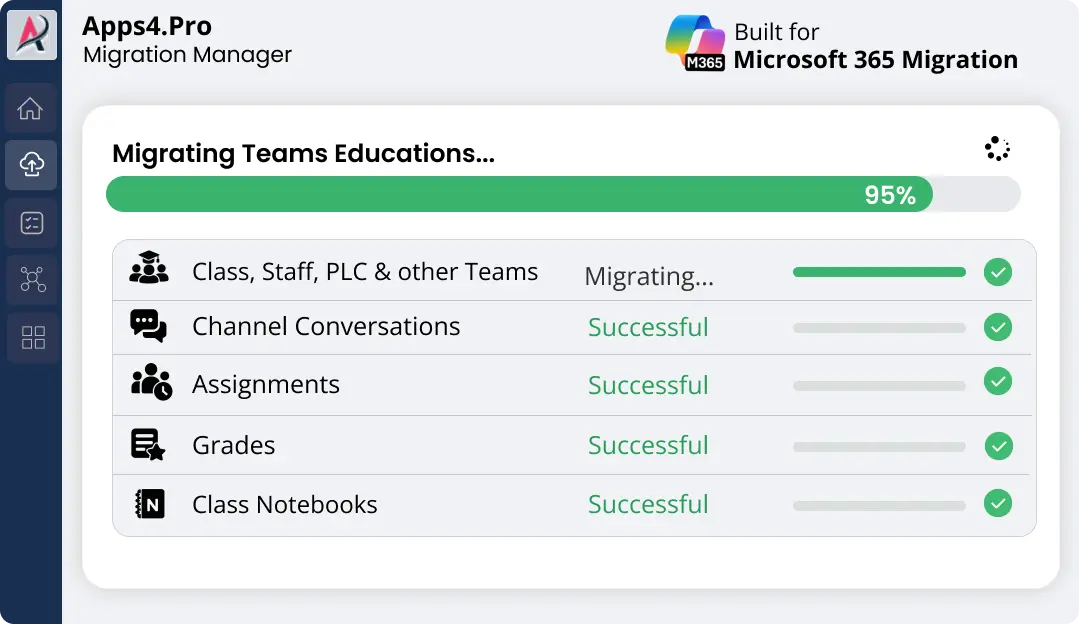Click the 'Built for' text
The height and width of the screenshot is (624, 1079).
click(776, 32)
